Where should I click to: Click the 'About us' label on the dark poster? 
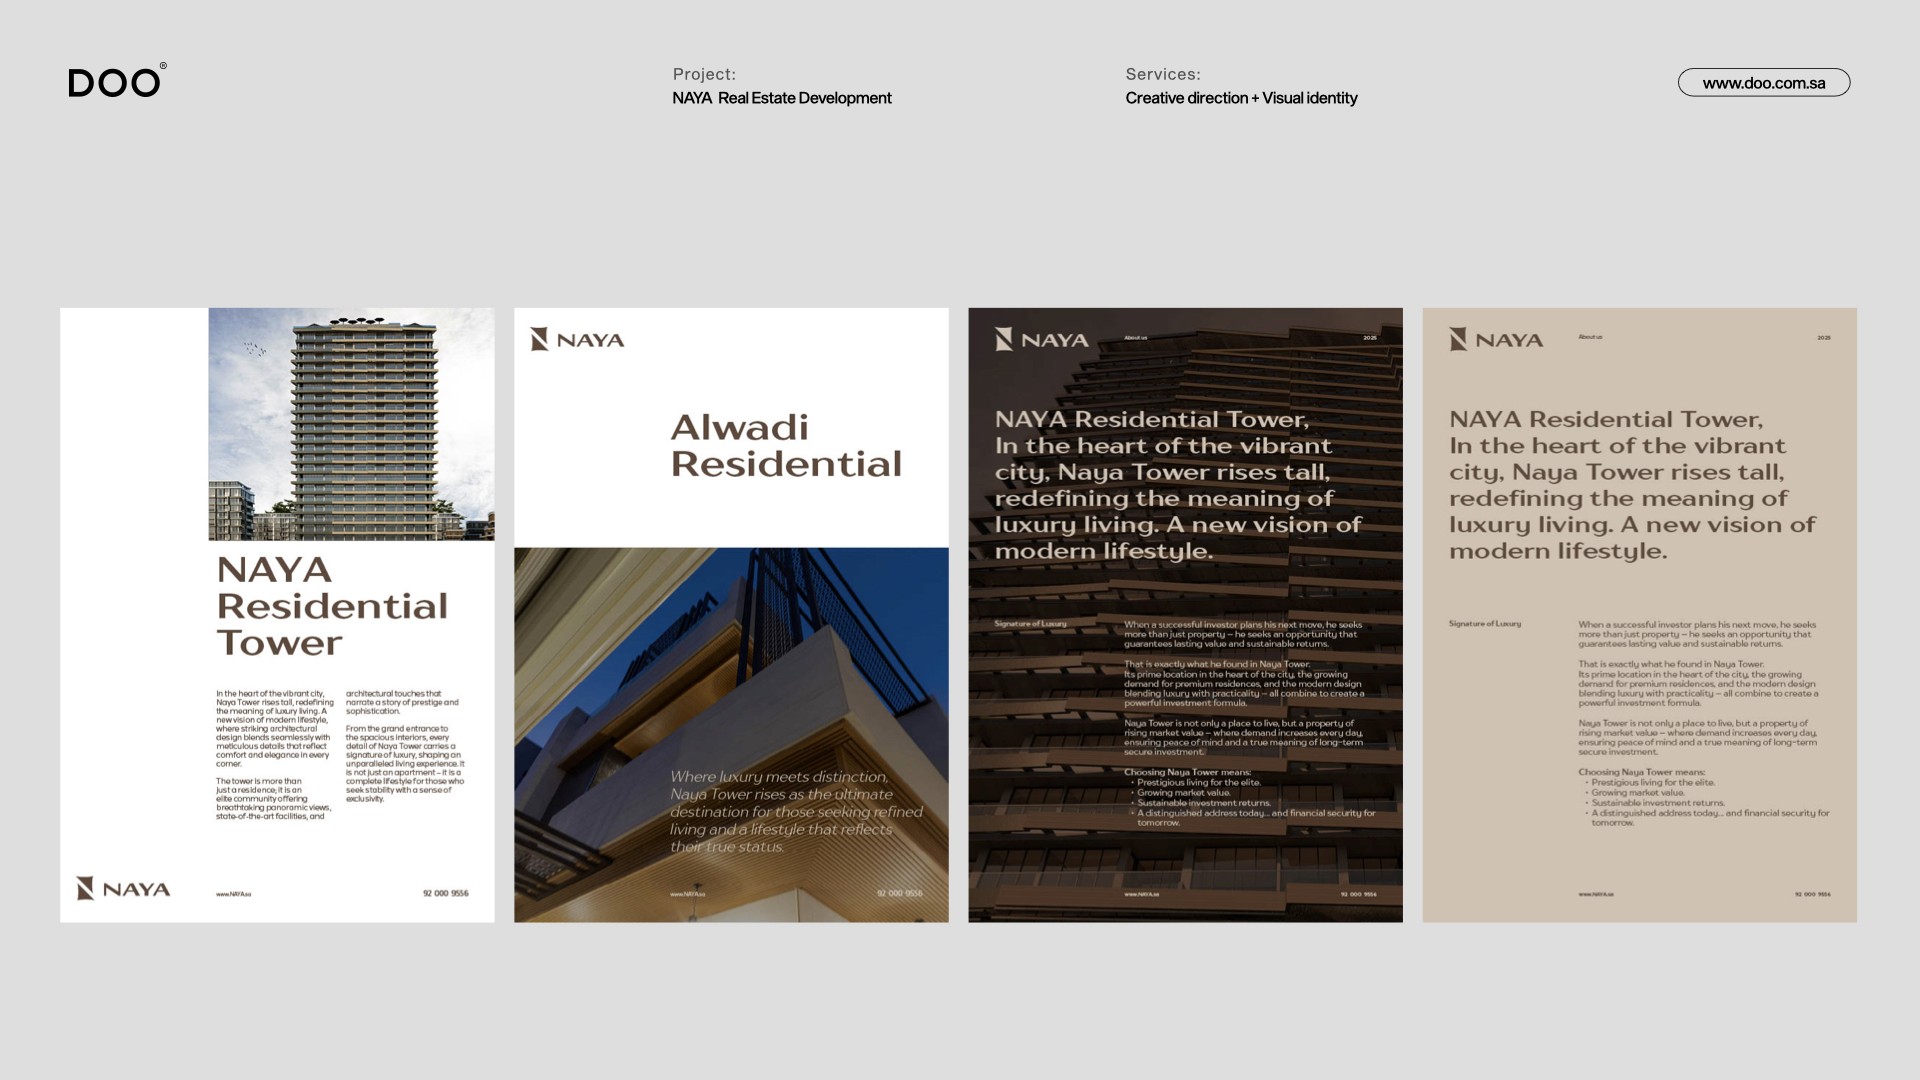click(1135, 338)
